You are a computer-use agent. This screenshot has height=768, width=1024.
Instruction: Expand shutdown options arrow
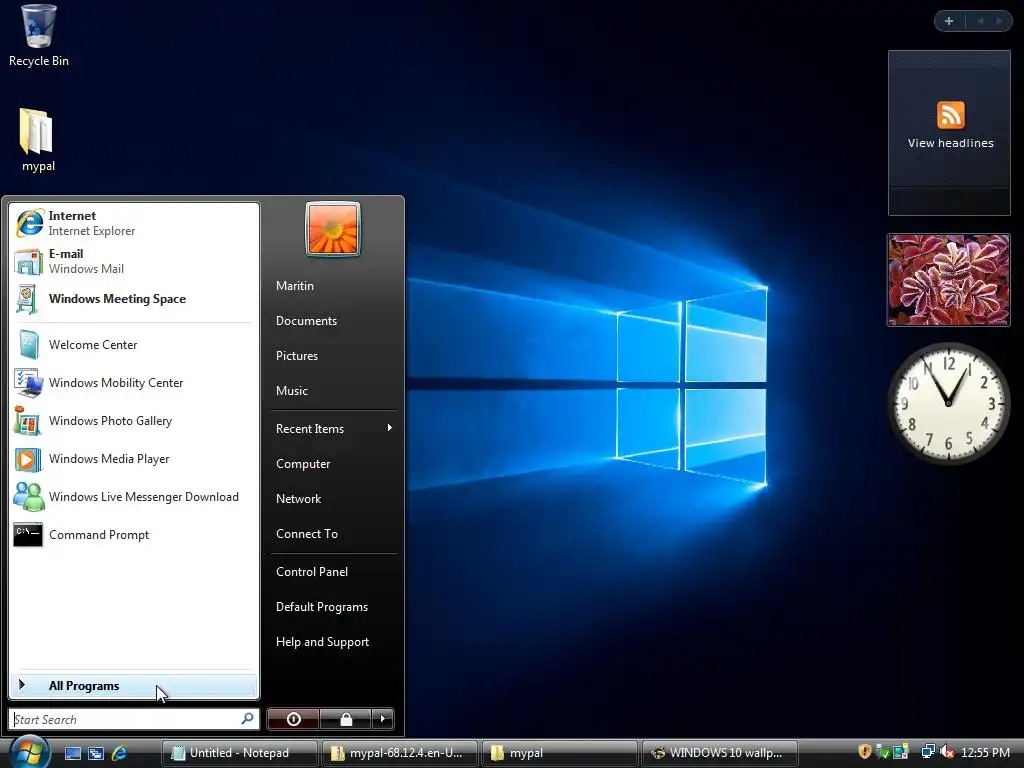point(383,719)
